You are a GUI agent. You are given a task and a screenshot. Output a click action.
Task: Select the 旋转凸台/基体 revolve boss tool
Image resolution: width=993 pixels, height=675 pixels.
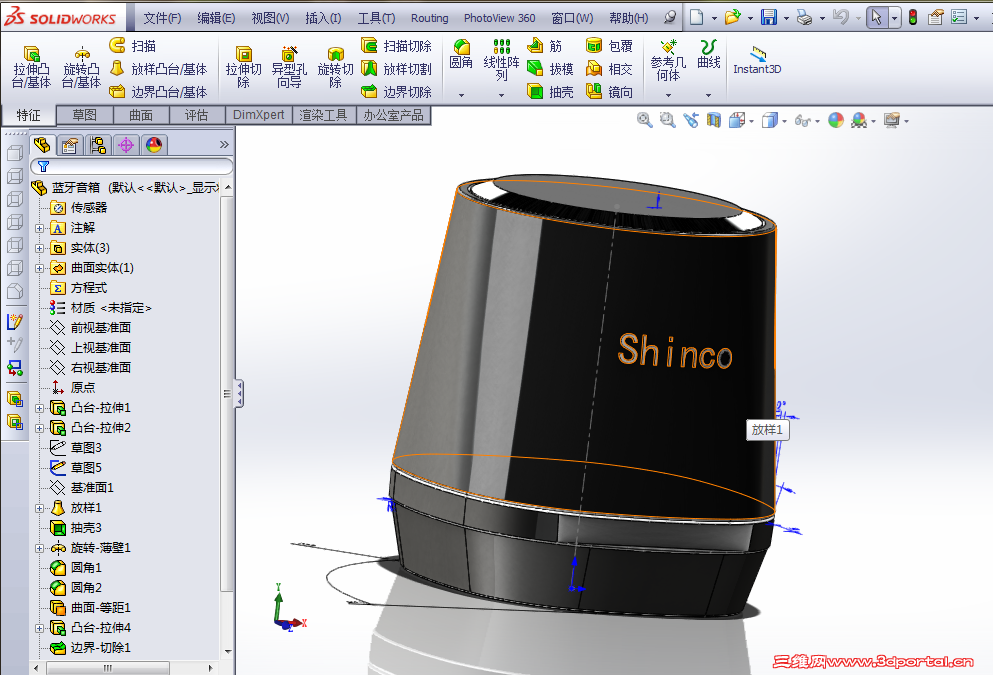click(81, 68)
